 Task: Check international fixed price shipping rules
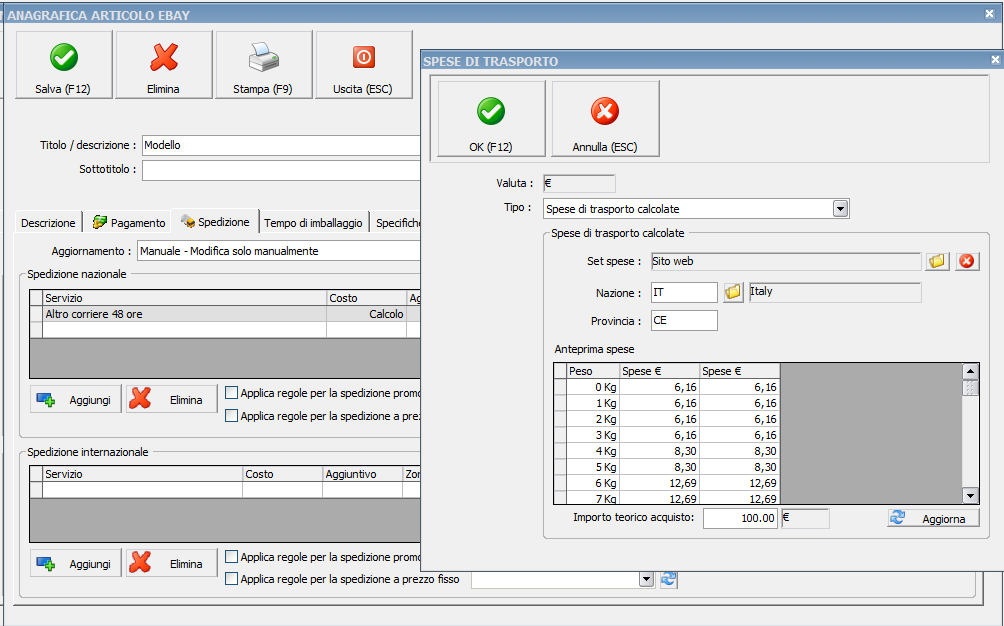click(232, 579)
